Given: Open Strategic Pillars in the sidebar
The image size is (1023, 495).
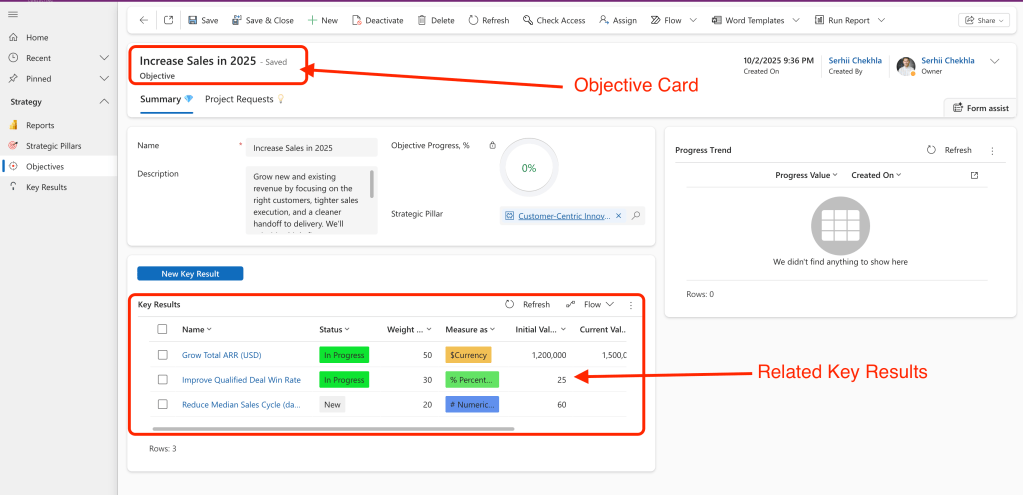Looking at the screenshot, I should [53, 146].
